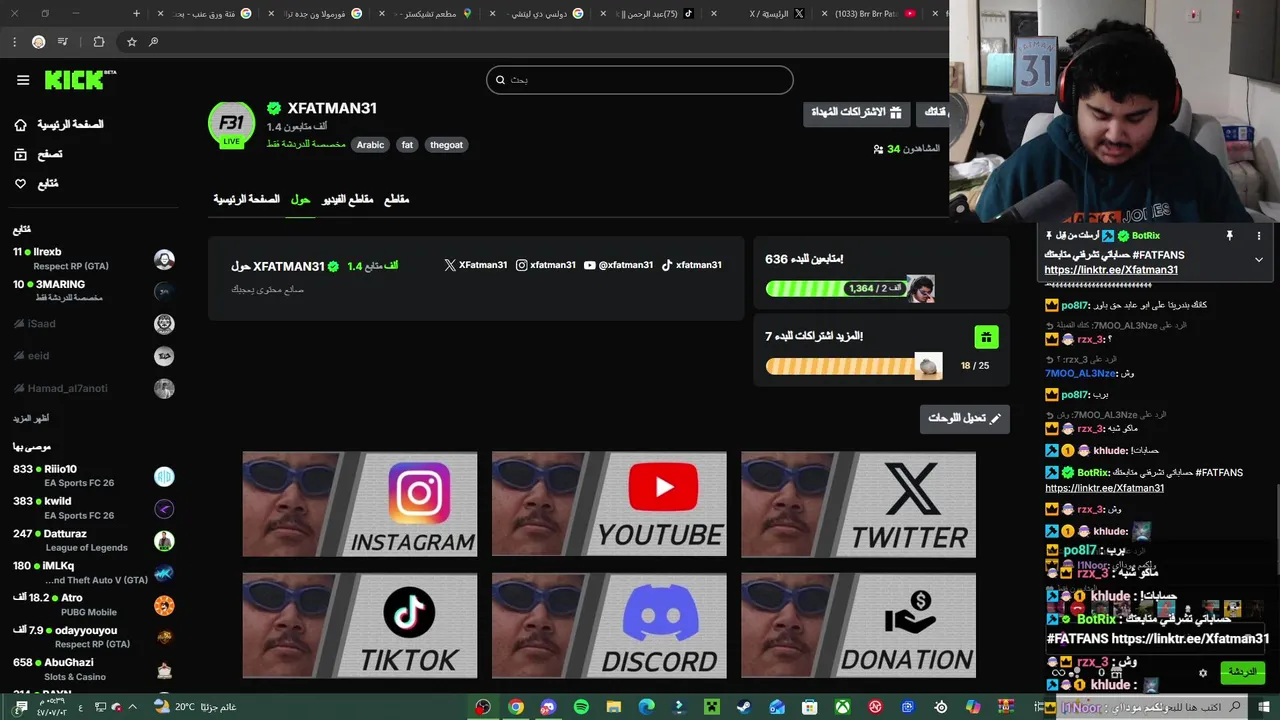This screenshot has height=720, width=1280.
Task: Switch to the Videos tab
Action: [347, 200]
